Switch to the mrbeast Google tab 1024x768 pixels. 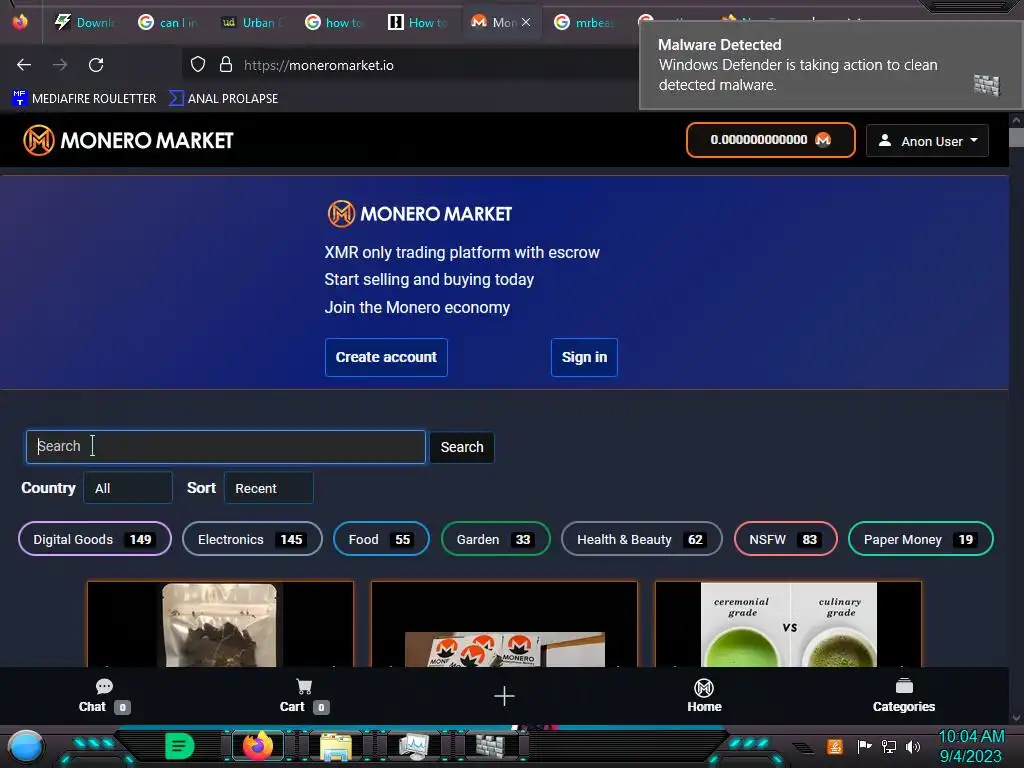584,22
